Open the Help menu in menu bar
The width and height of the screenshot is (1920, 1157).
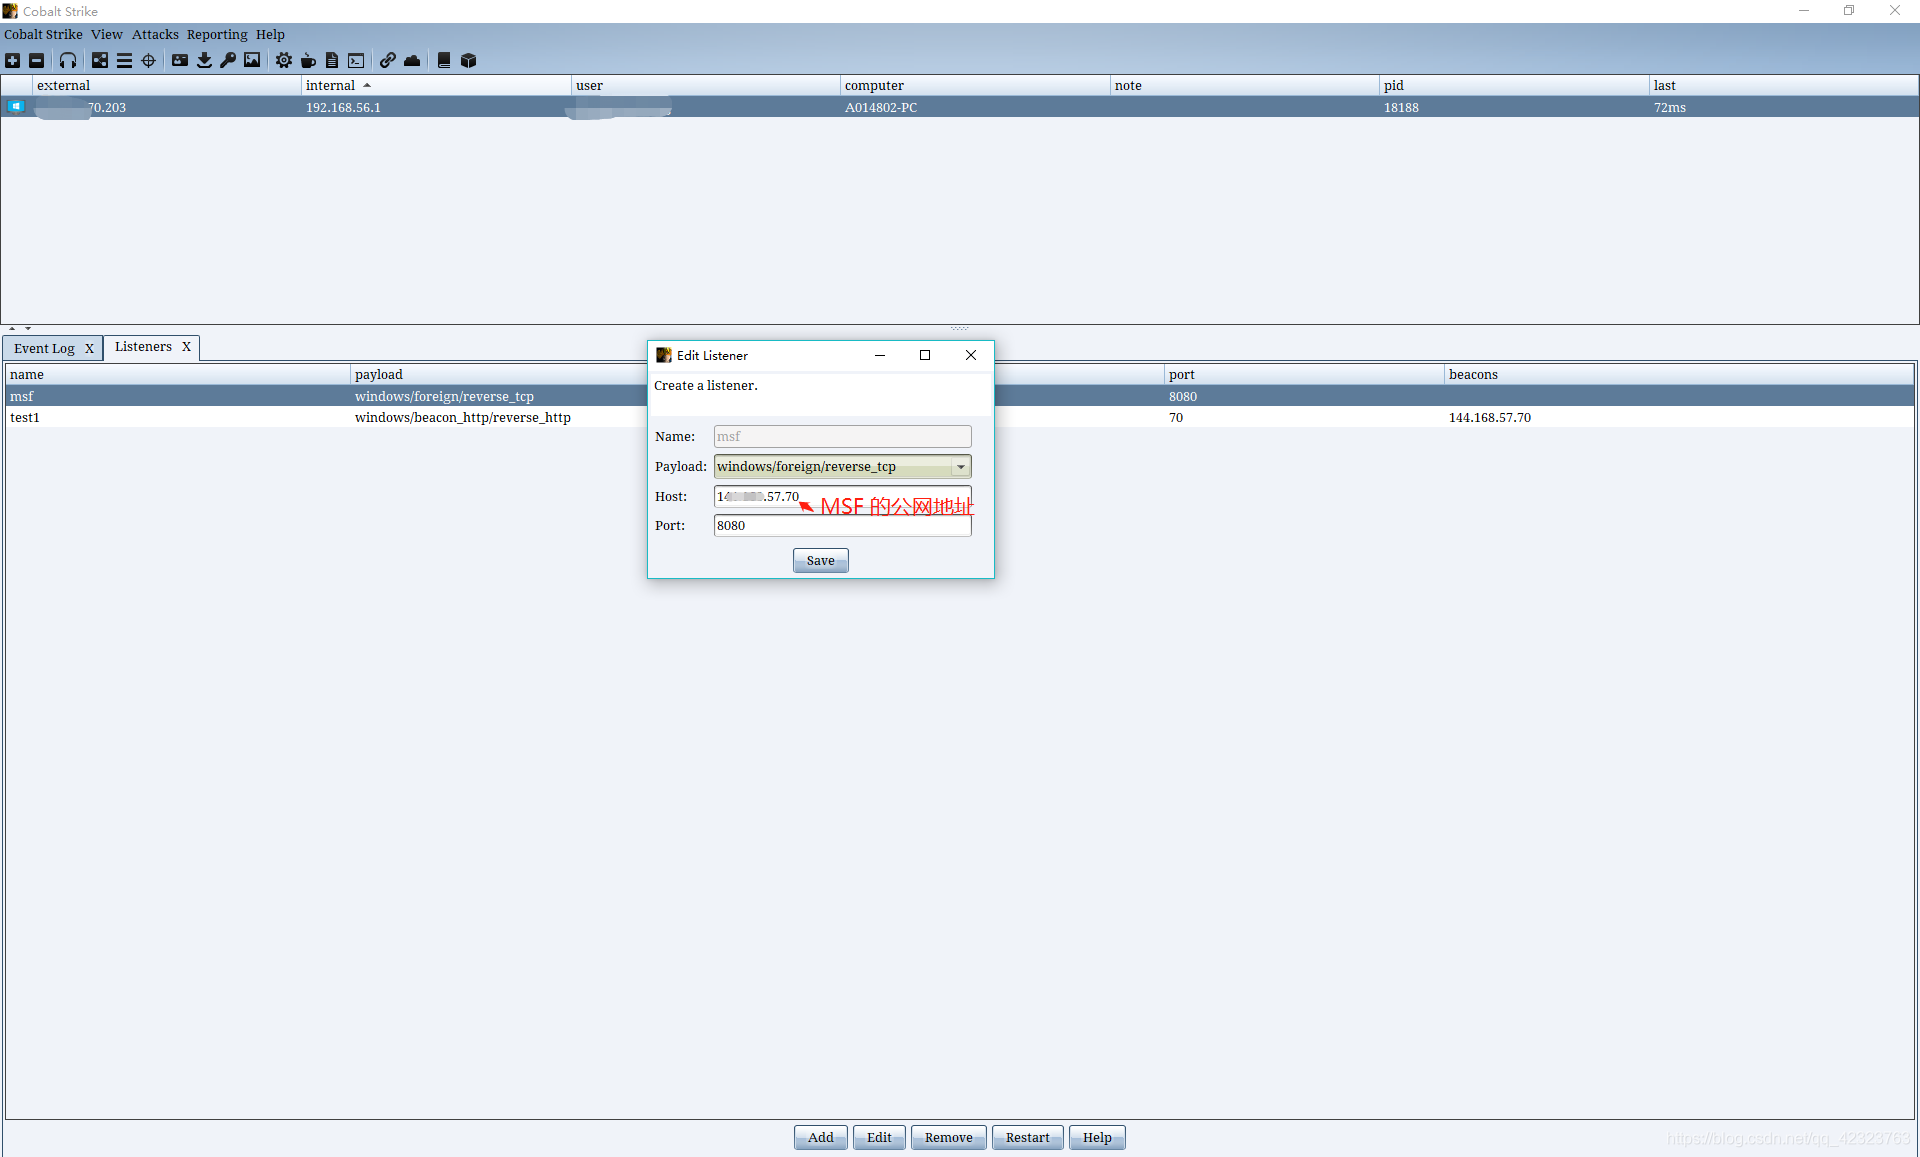[x=270, y=34]
